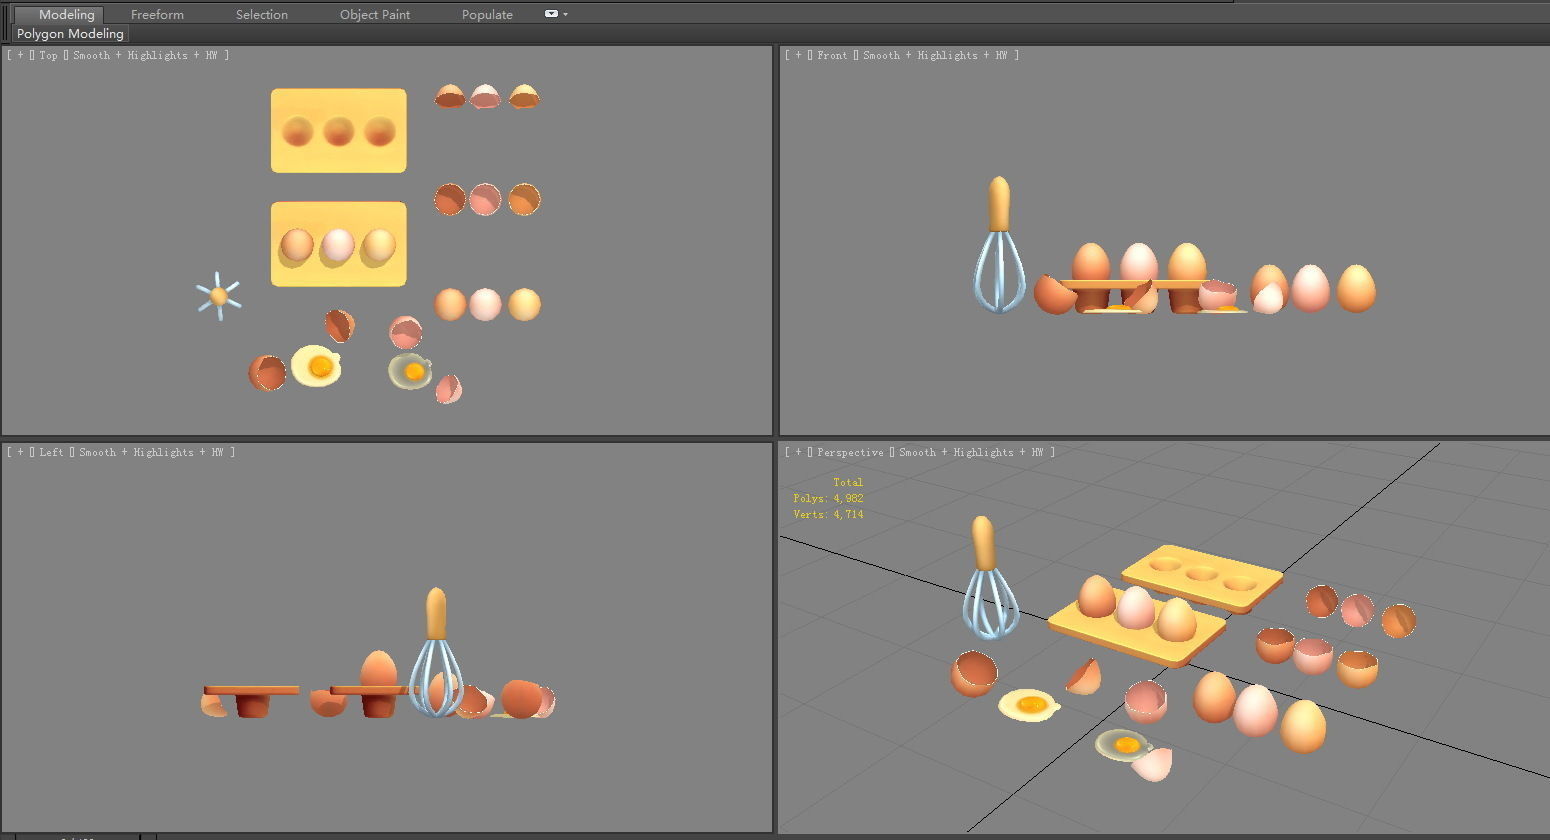1550x840 pixels.
Task: Switch to the Object Paint tab
Action: point(375,14)
